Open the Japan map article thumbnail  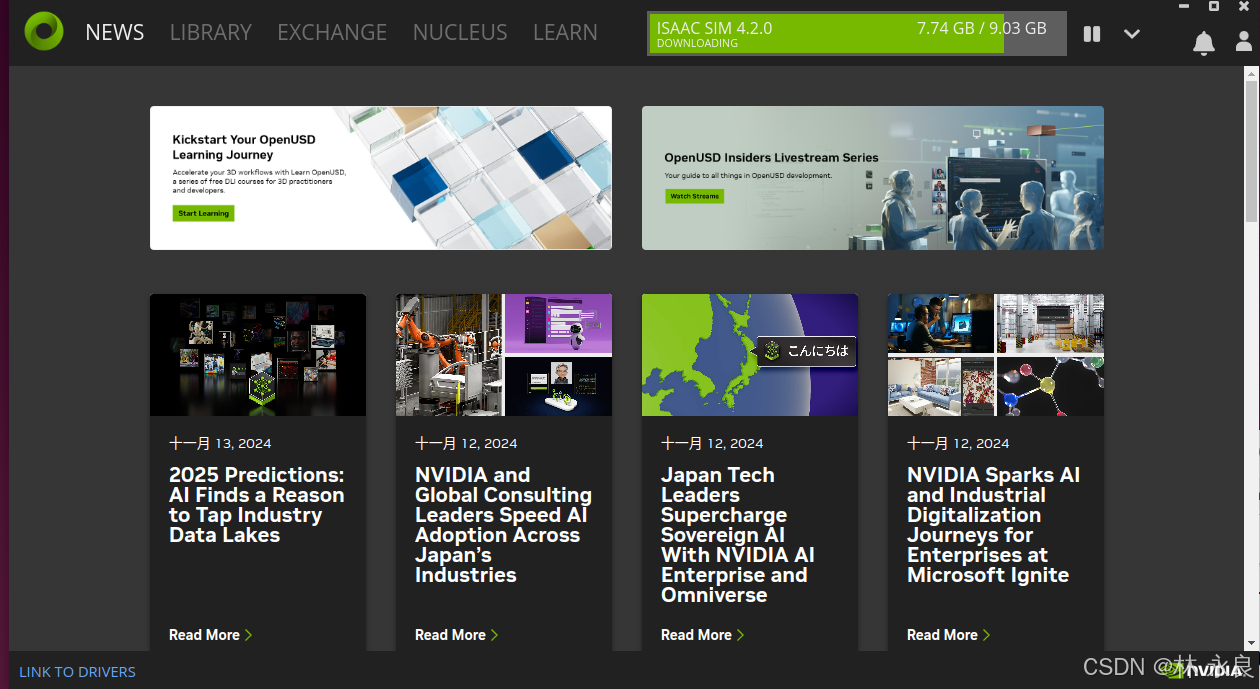point(750,355)
